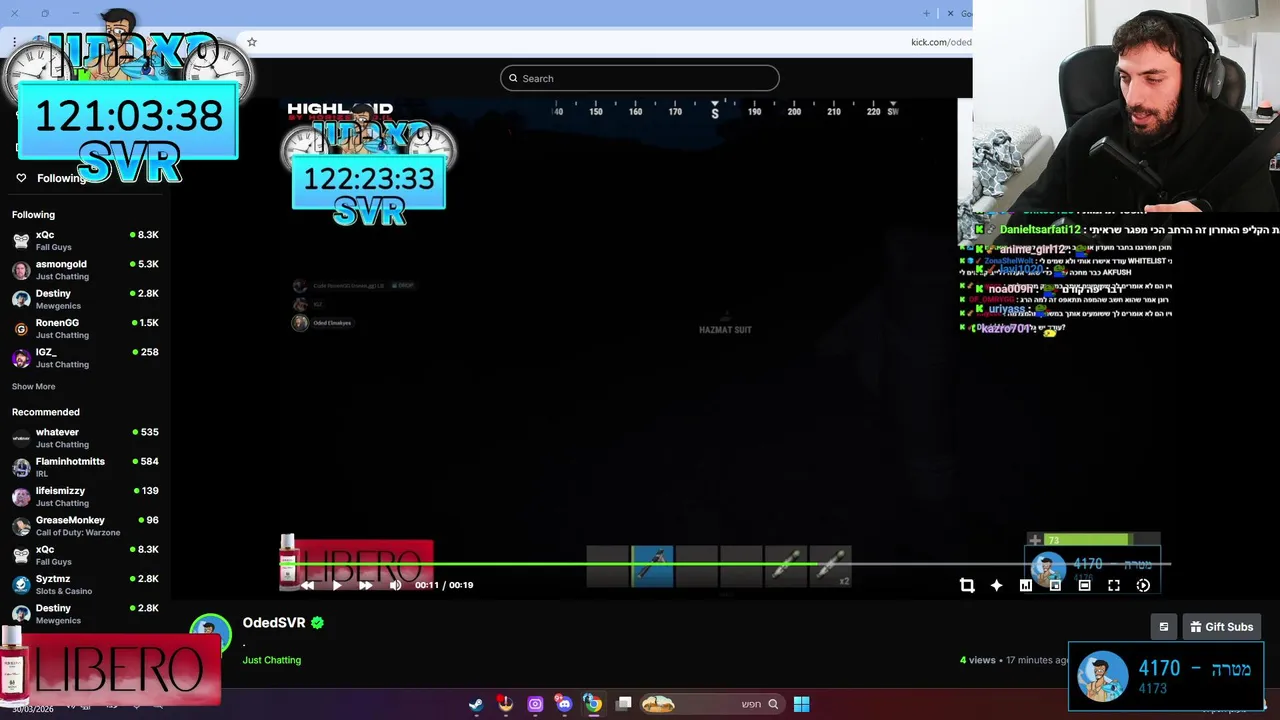Image resolution: width=1280 pixels, height=720 pixels.
Task: Open lifeismizzy channel under Recommended
Action: (x=85, y=496)
